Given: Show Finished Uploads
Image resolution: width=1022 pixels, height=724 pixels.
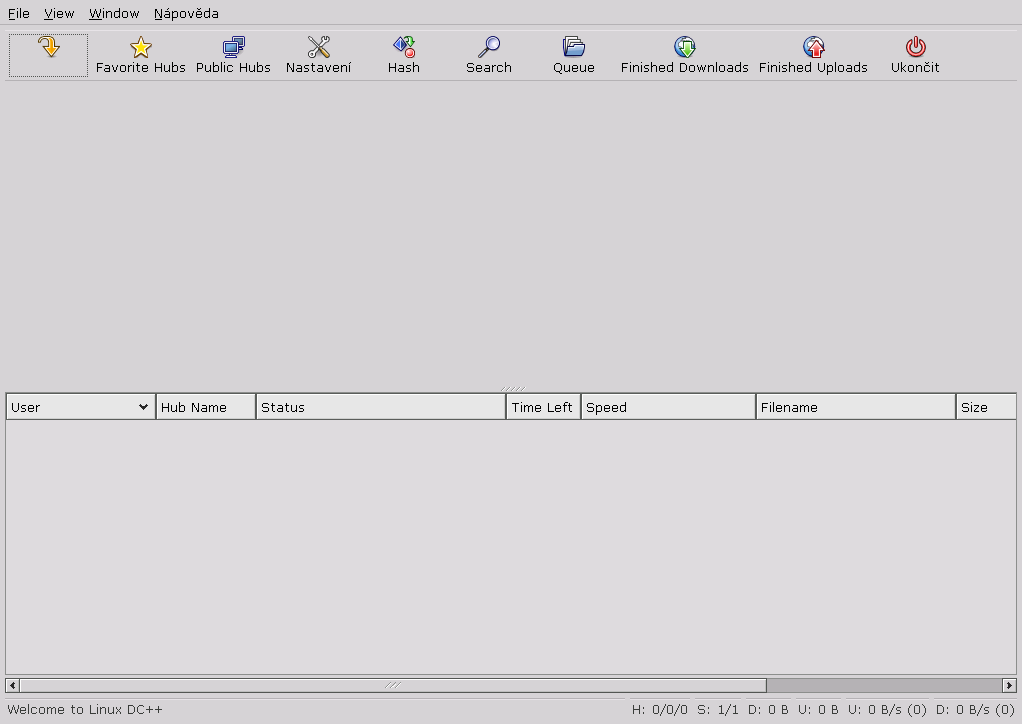Looking at the screenshot, I should coord(814,47).
